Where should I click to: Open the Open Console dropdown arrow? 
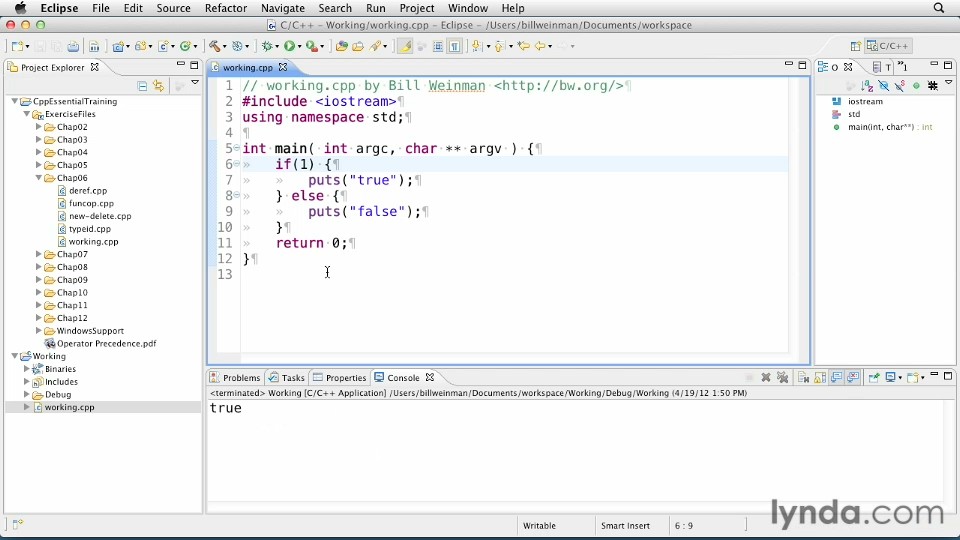922,378
